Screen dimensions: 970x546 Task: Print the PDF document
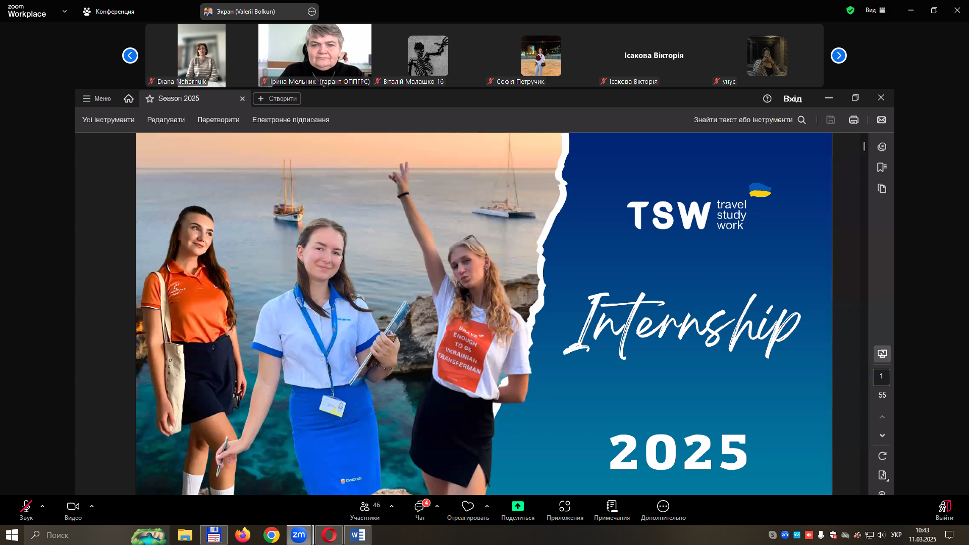(x=854, y=120)
